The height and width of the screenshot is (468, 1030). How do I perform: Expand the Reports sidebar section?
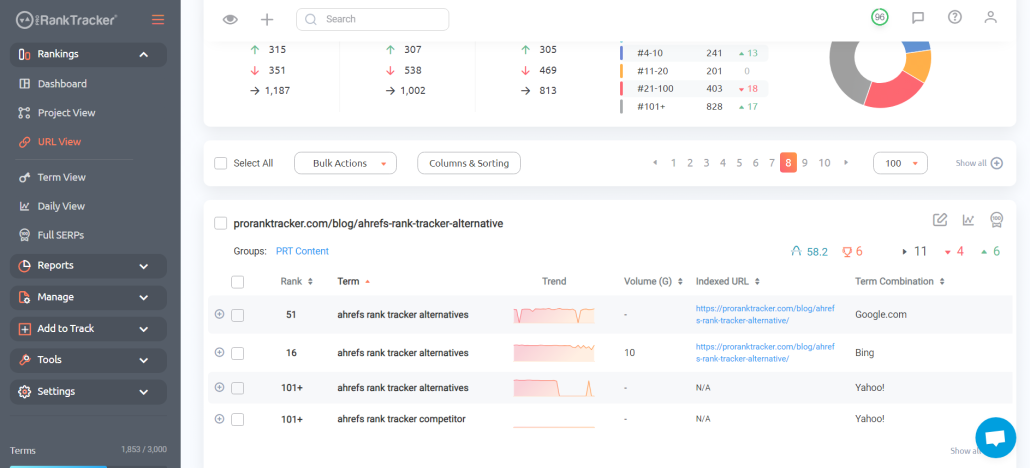coord(88,266)
